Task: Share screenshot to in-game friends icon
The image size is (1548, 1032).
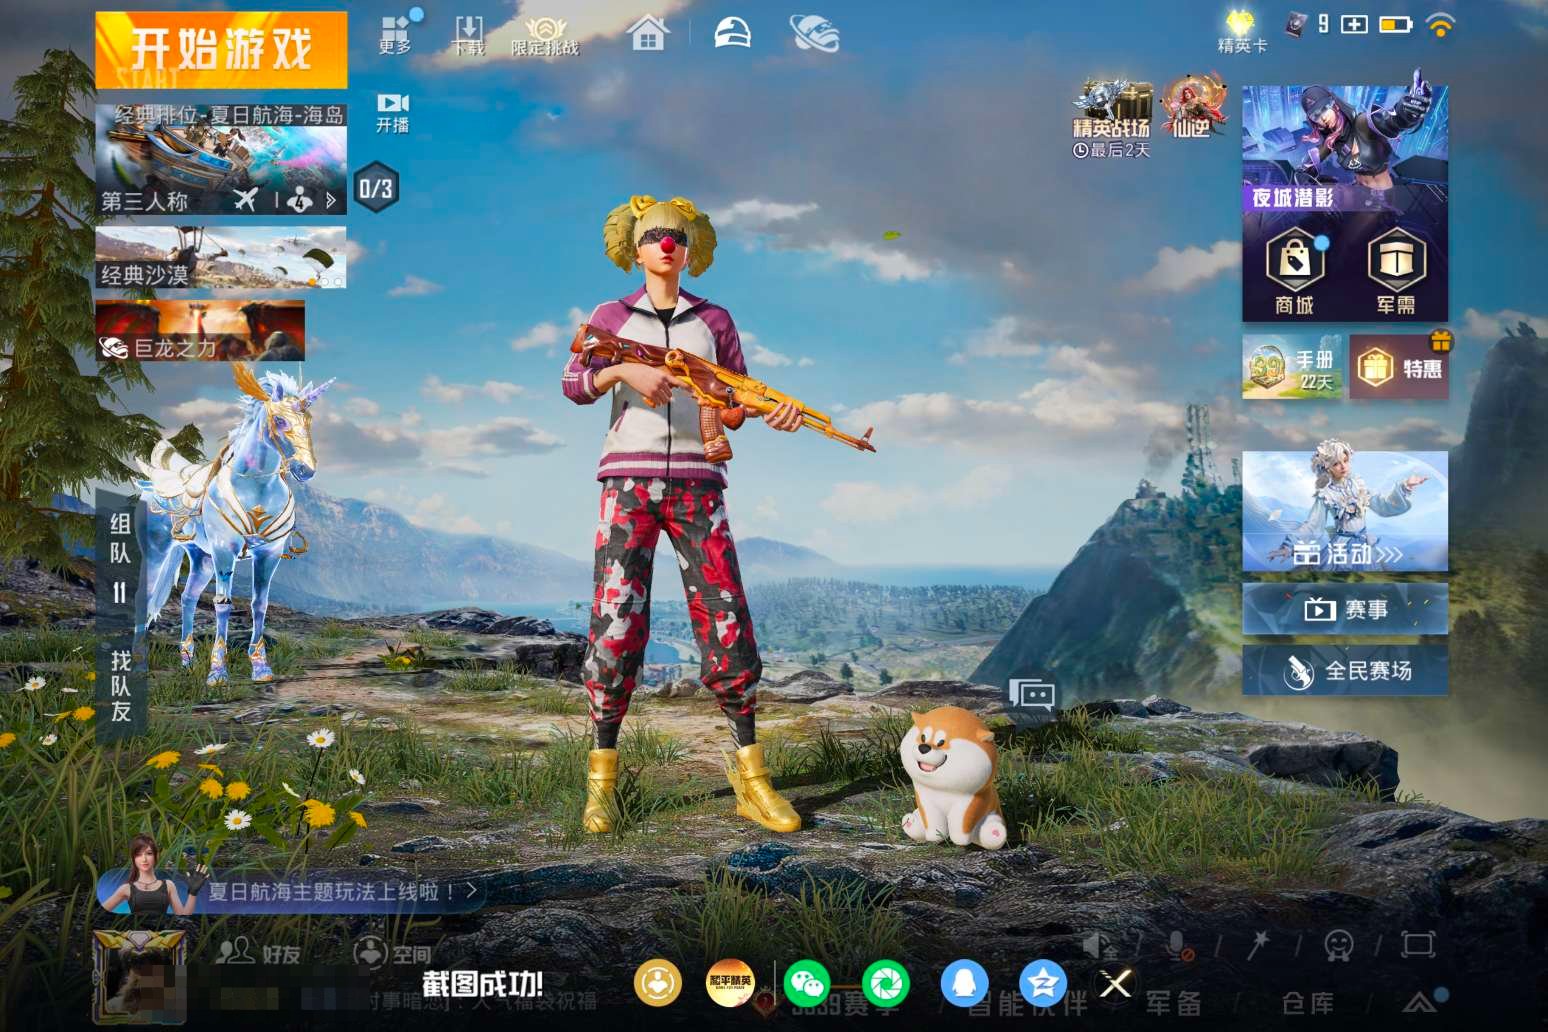Action: [657, 983]
